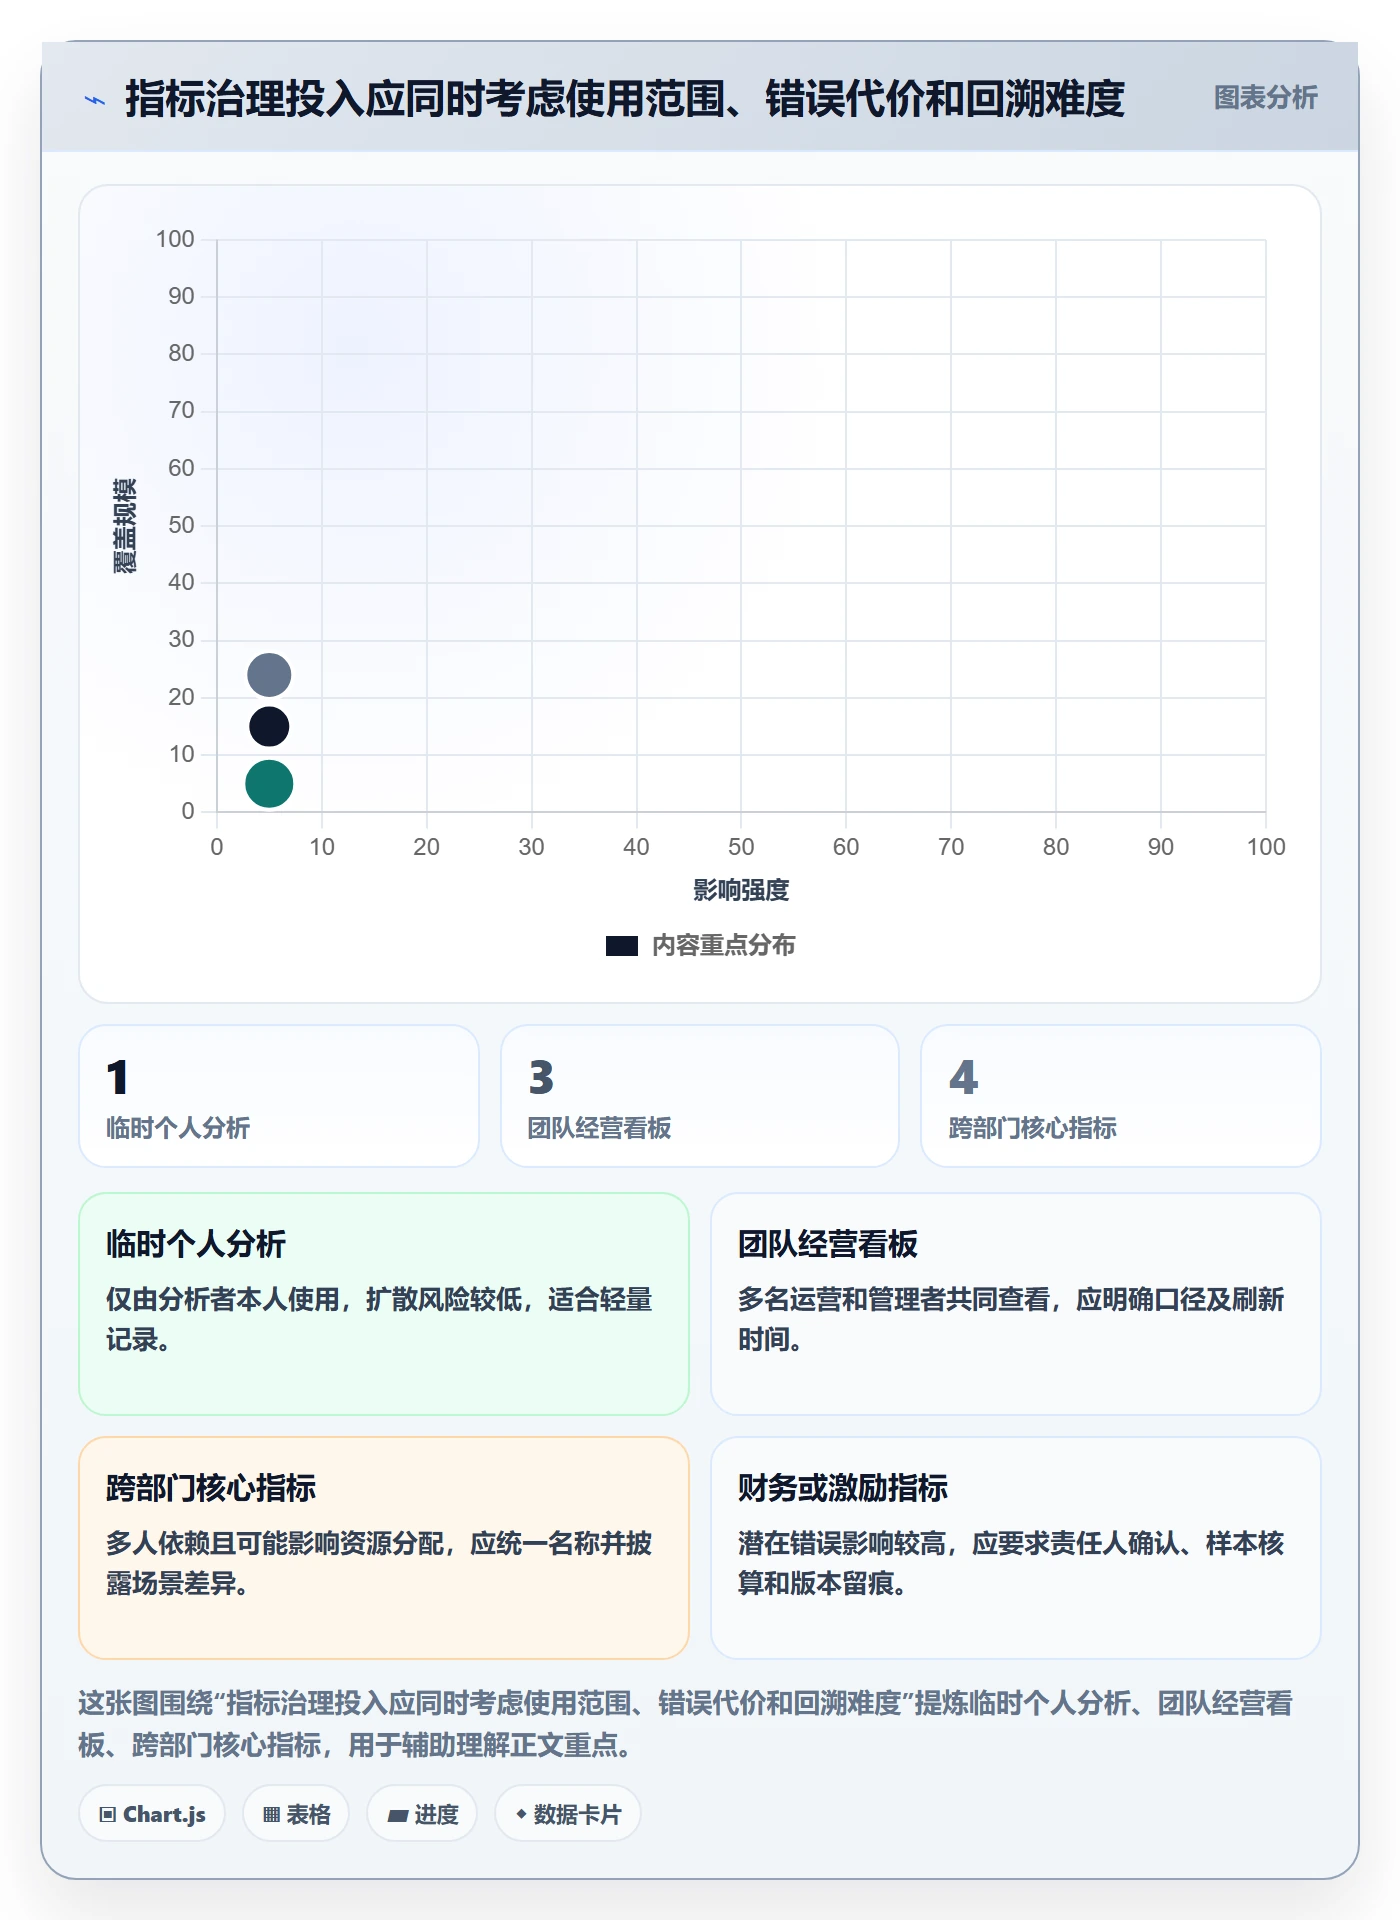Open the orange 跨部门核心指标 description card
This screenshot has width=1400, height=1920.
384,1548
